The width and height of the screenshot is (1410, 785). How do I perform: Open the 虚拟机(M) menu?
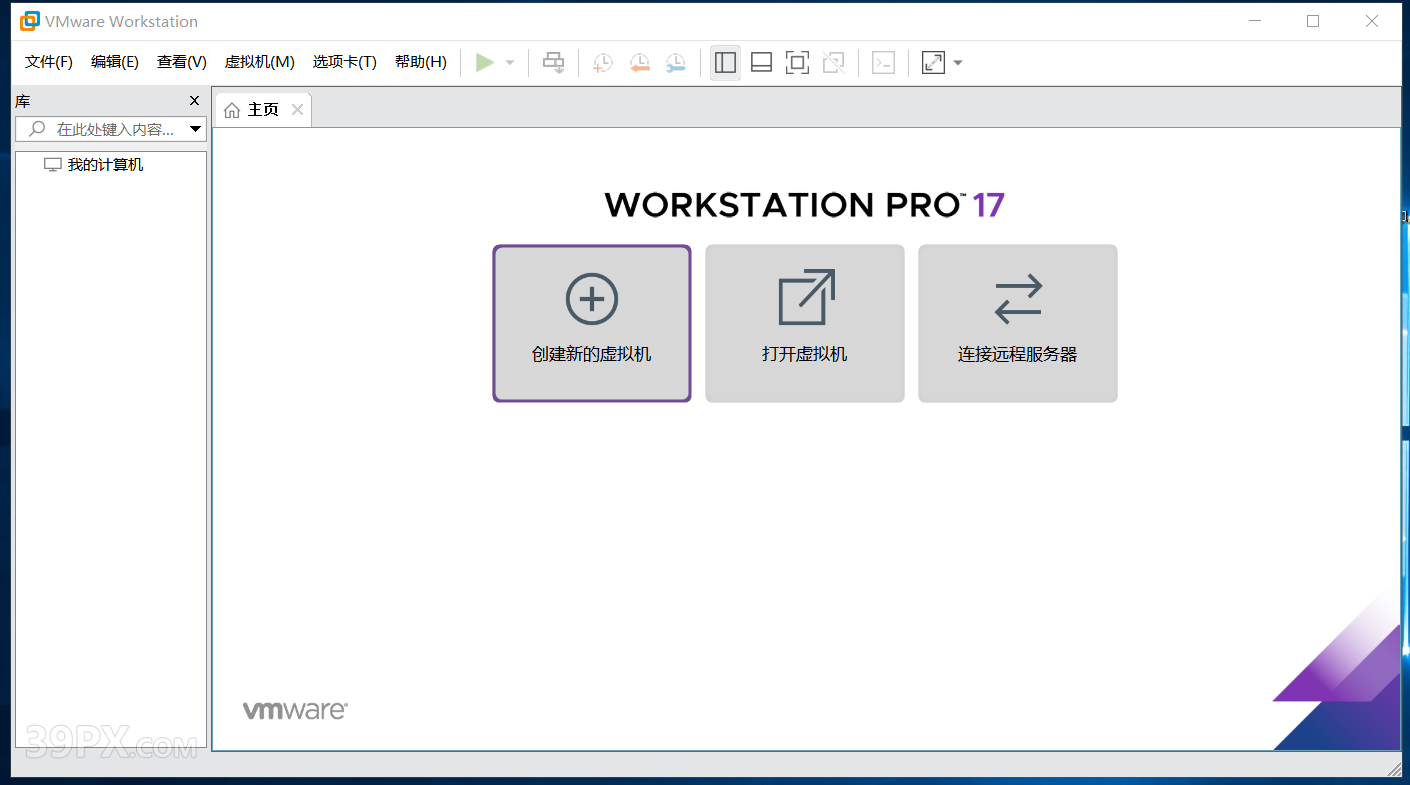coord(259,62)
